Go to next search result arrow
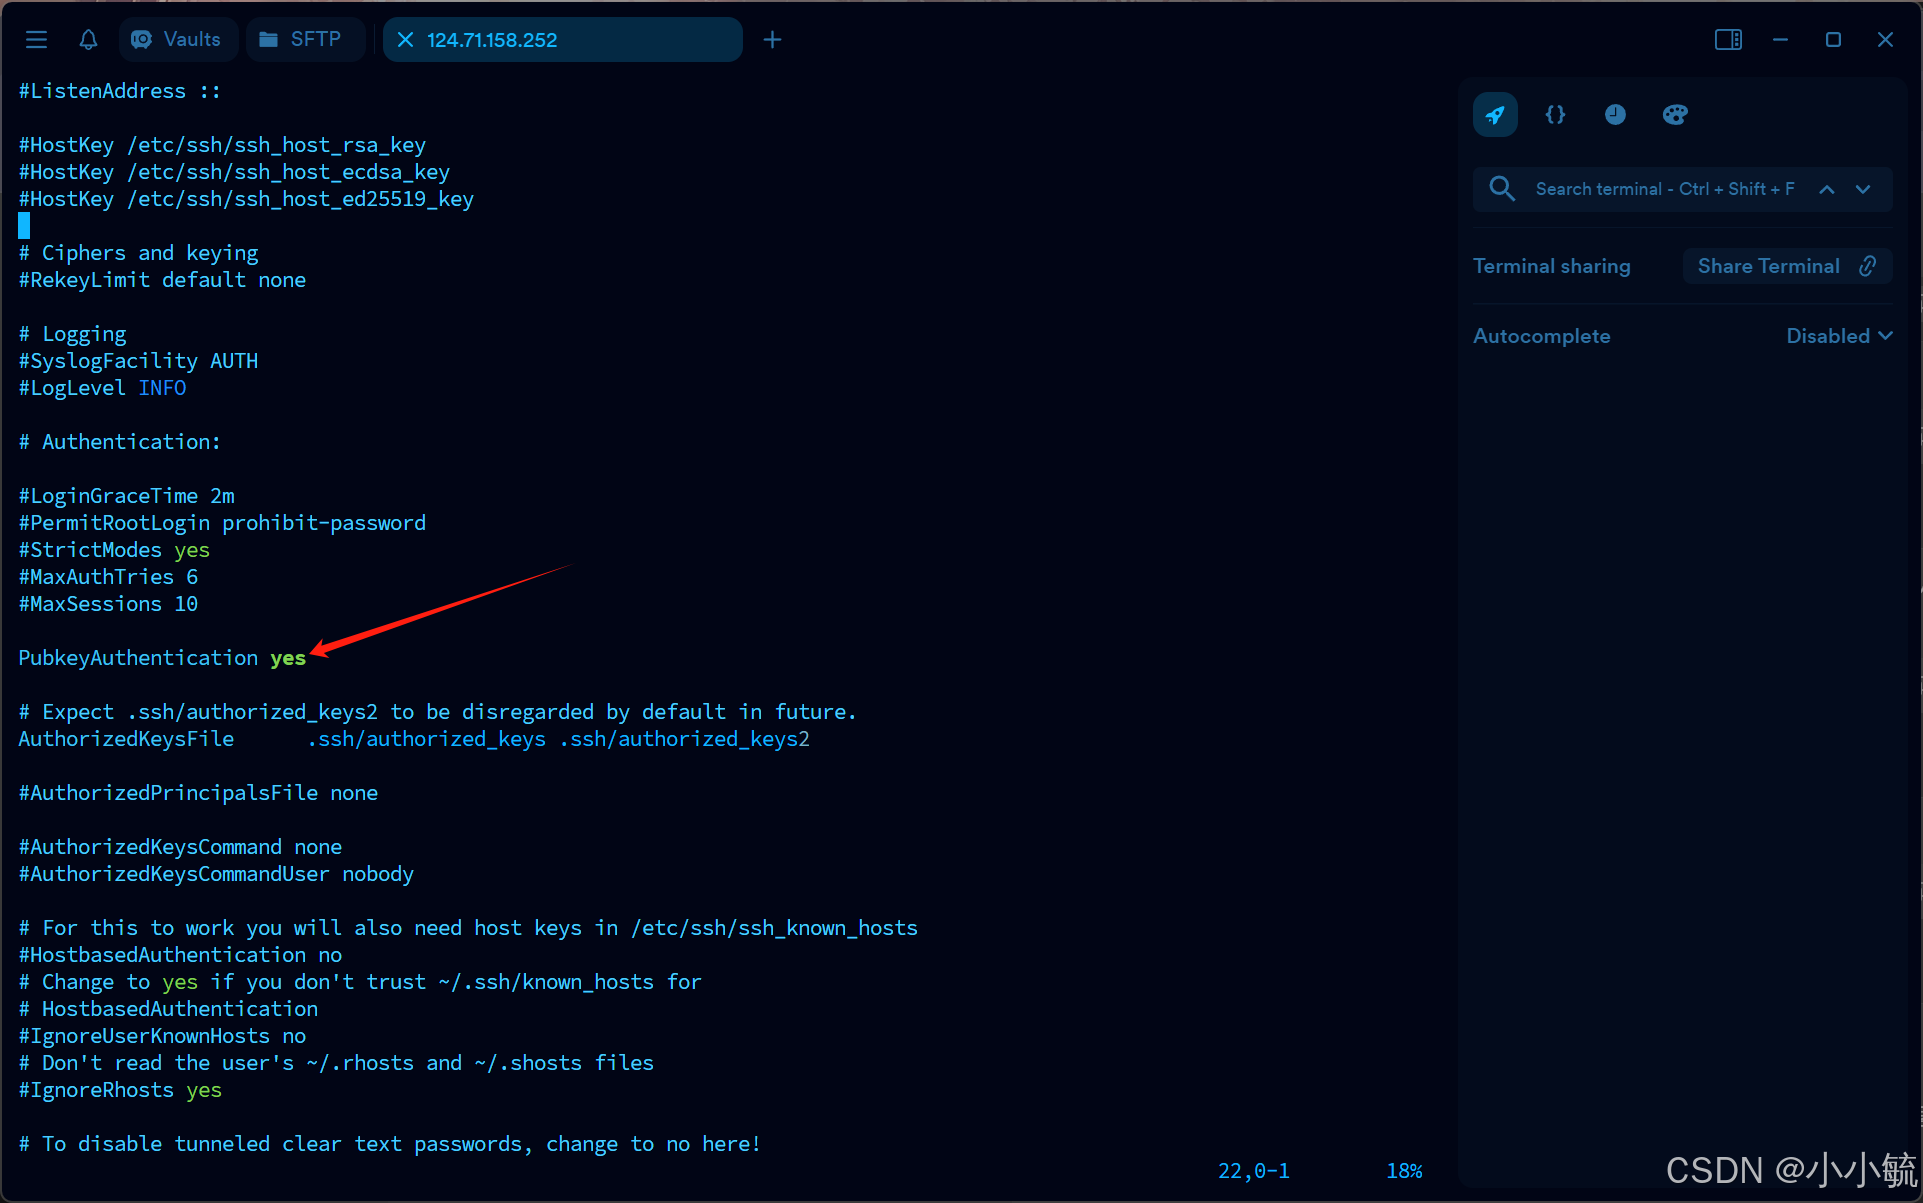 pyautogui.click(x=1863, y=189)
